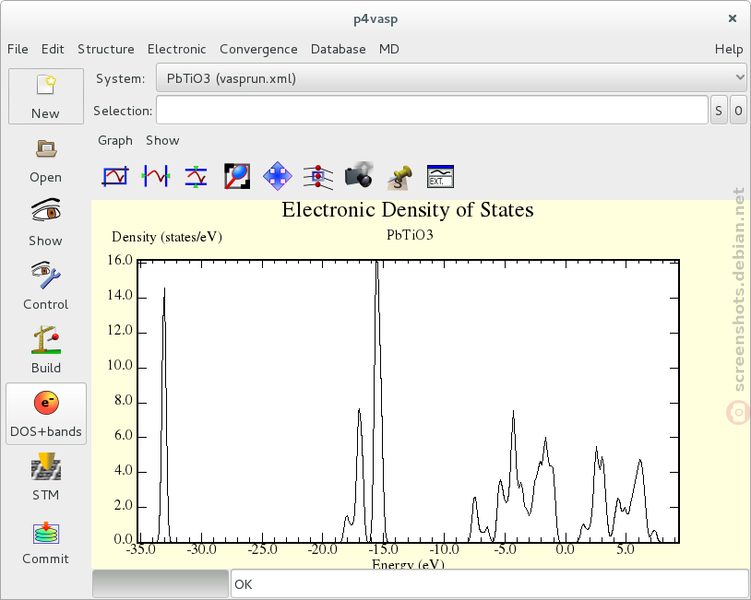The image size is (751, 600).
Task: Click the pushpin icon
Action: 400,177
